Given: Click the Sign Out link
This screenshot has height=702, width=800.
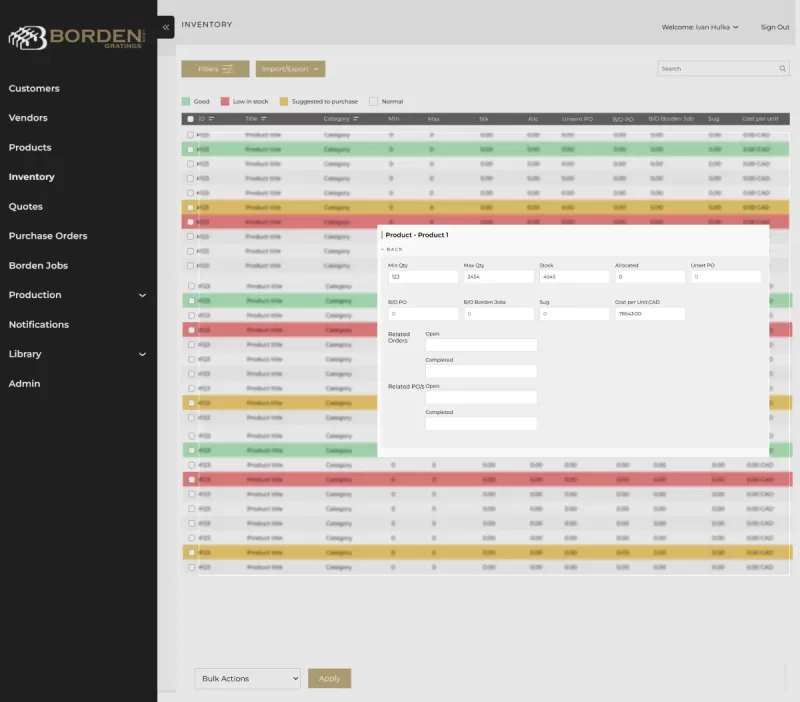Looking at the screenshot, I should (774, 27).
